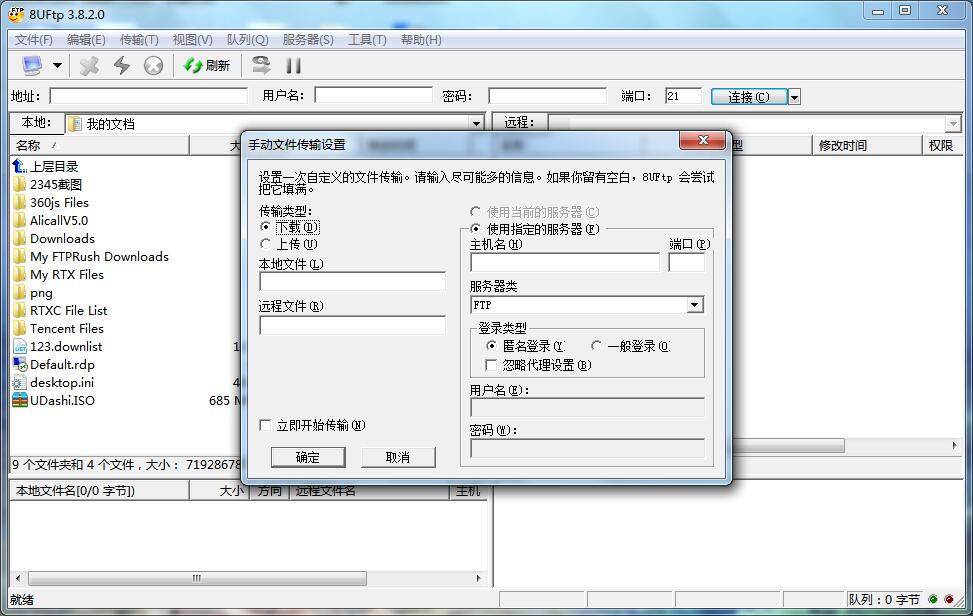Click the 本地文件 input field
Viewport: 973px width, 616px height.
(352, 282)
